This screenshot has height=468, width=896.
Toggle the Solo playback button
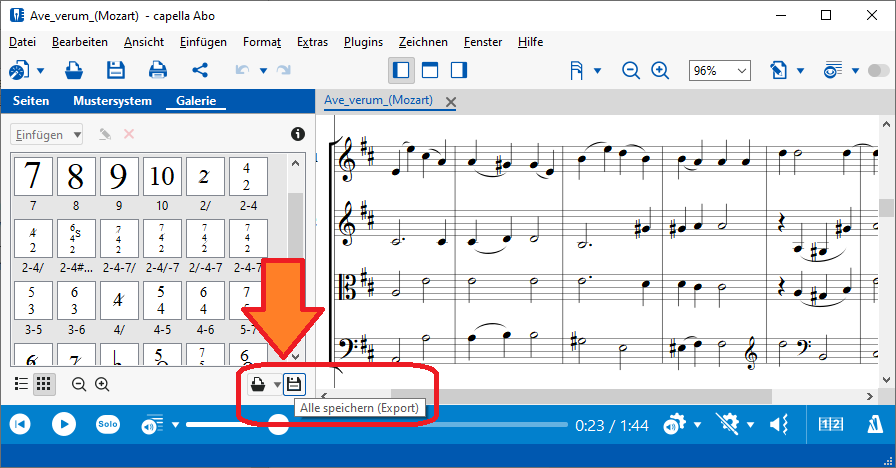107,424
